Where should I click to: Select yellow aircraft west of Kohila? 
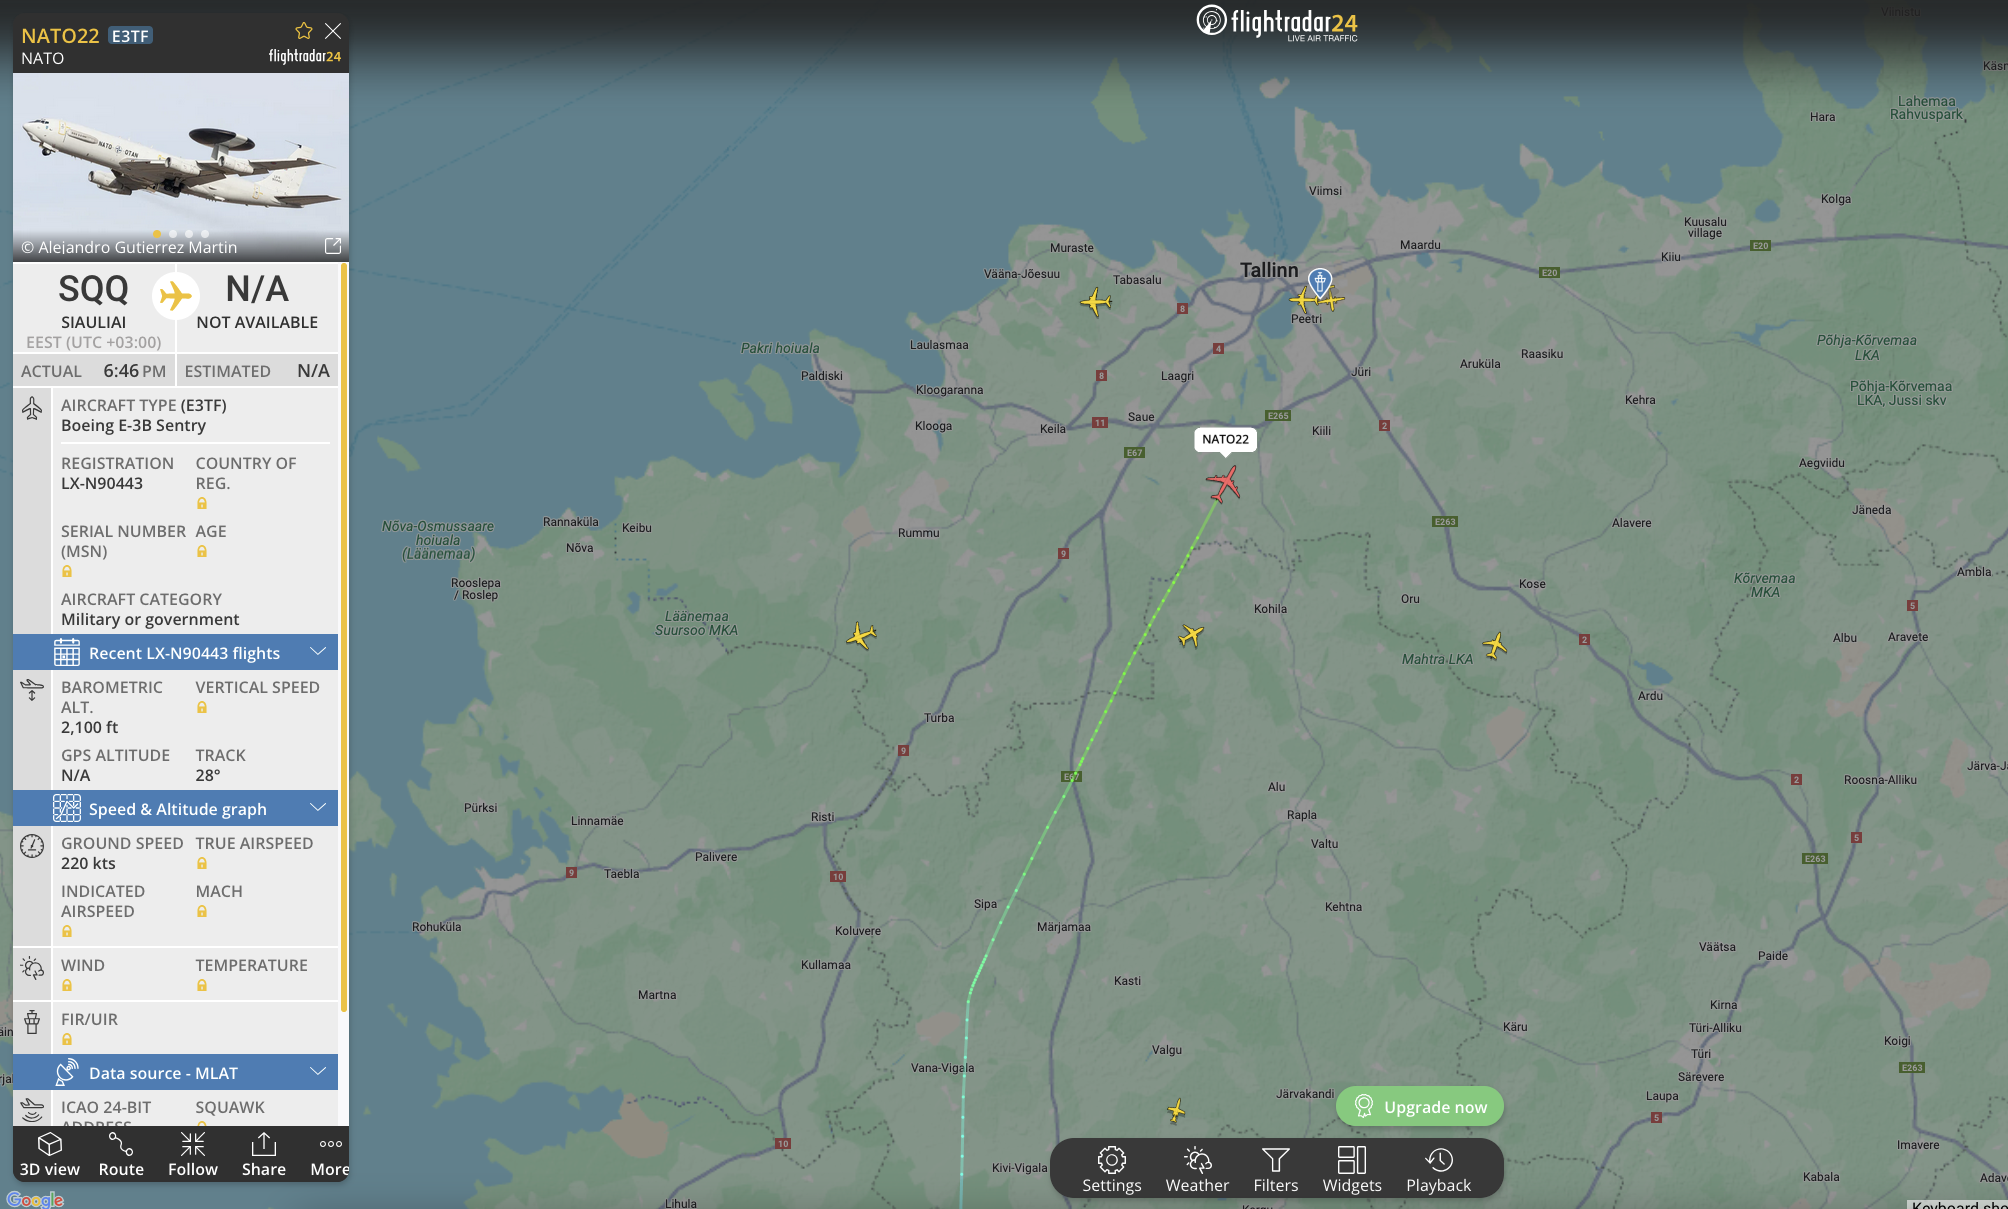coord(1190,635)
